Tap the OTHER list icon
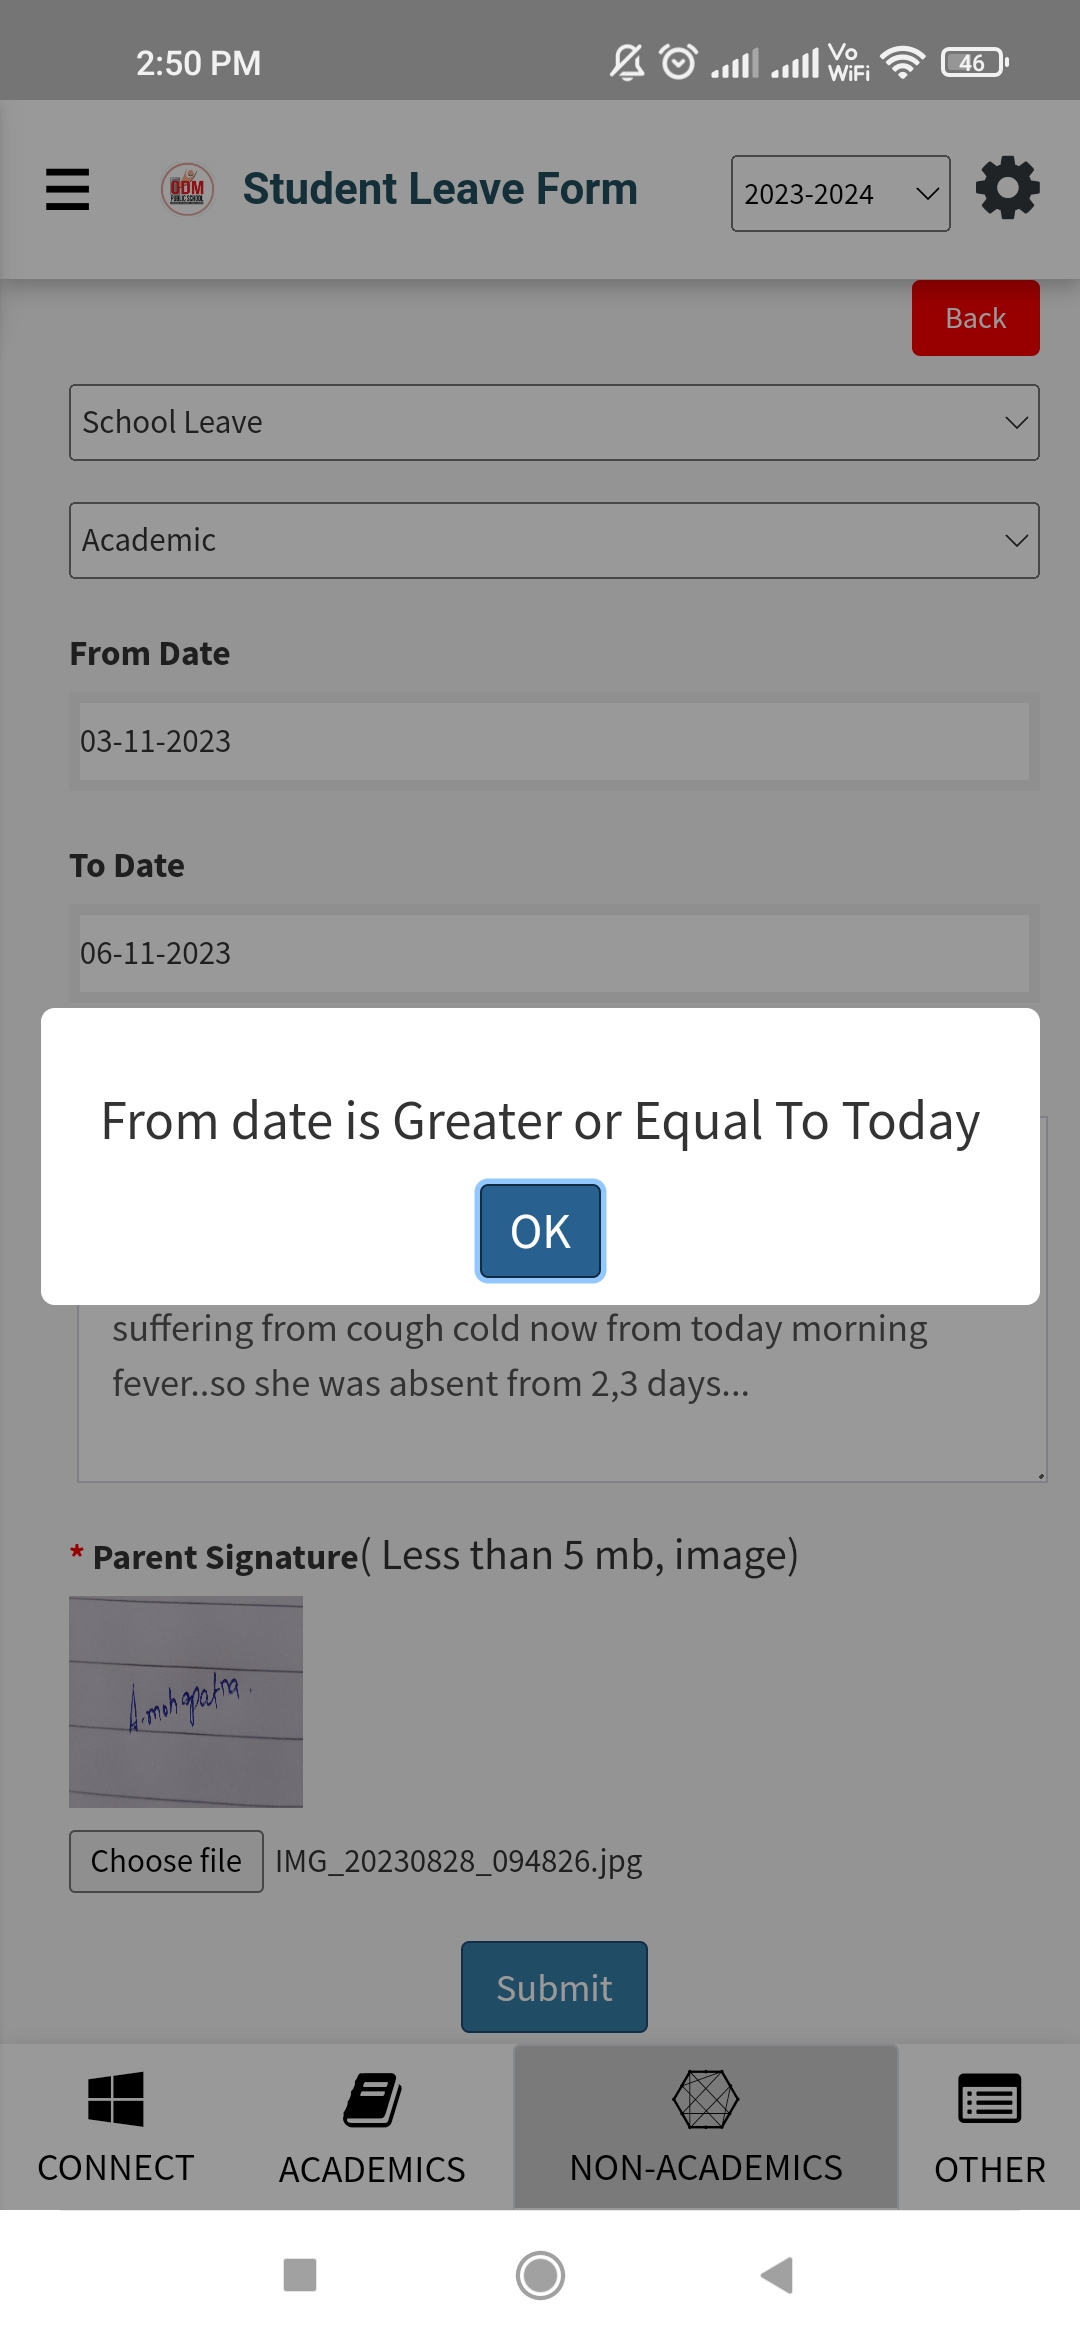Image resolution: width=1080 pixels, height=2340 pixels. pyautogui.click(x=989, y=2099)
